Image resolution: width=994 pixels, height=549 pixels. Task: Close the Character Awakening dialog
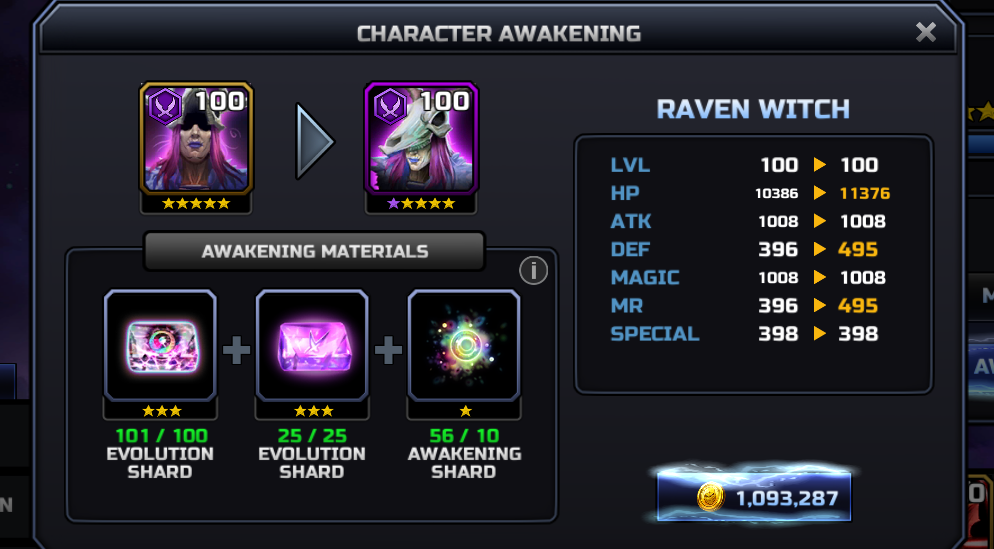[x=926, y=32]
